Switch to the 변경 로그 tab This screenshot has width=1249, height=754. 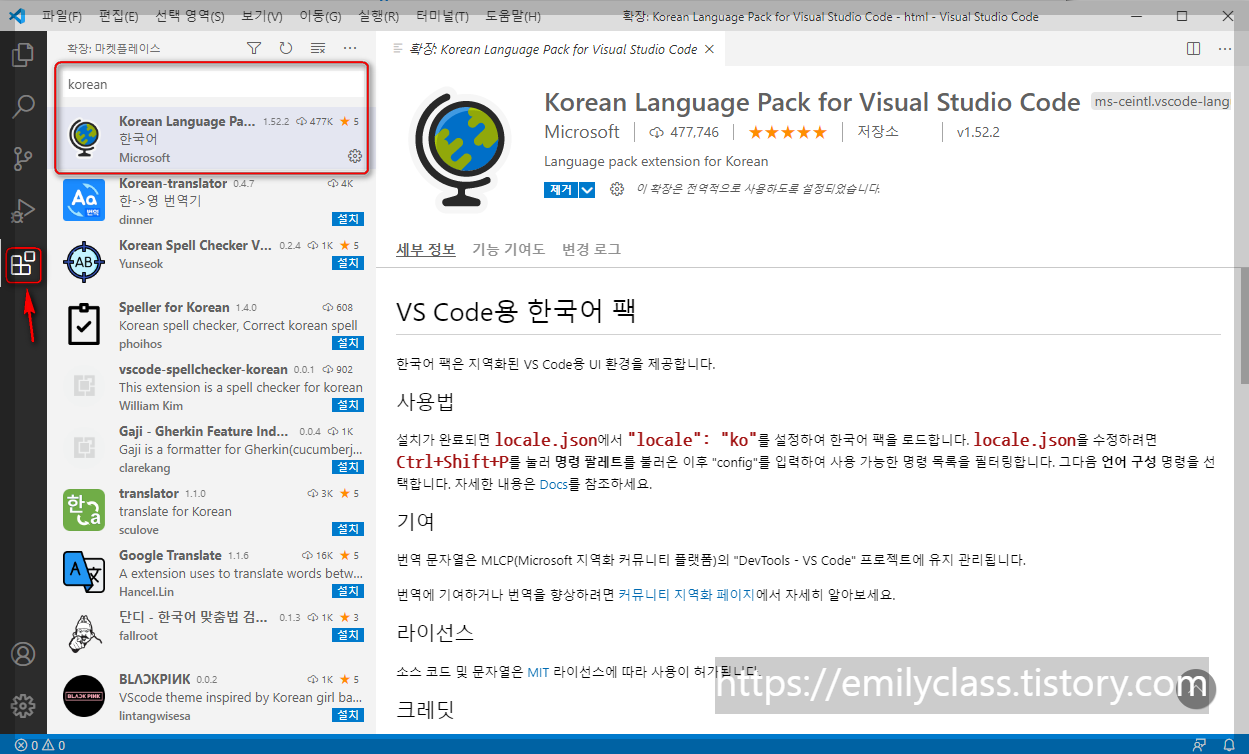591,249
